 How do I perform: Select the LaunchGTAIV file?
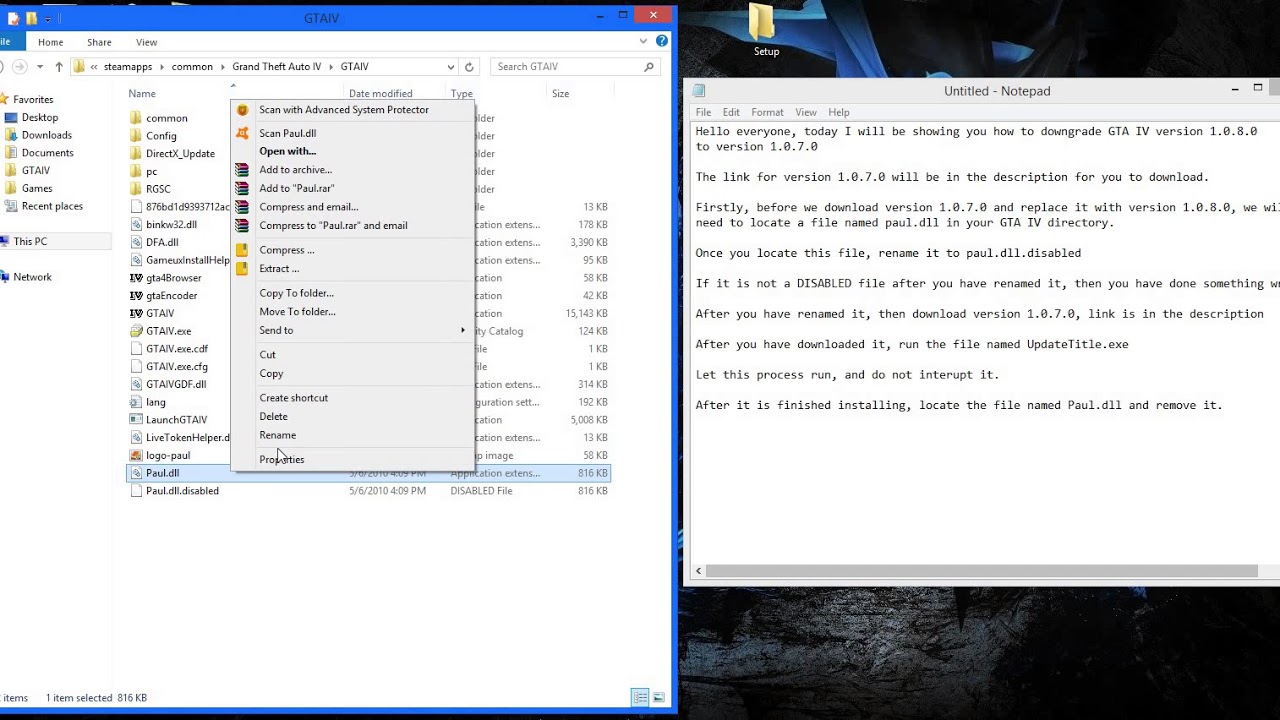coord(176,420)
